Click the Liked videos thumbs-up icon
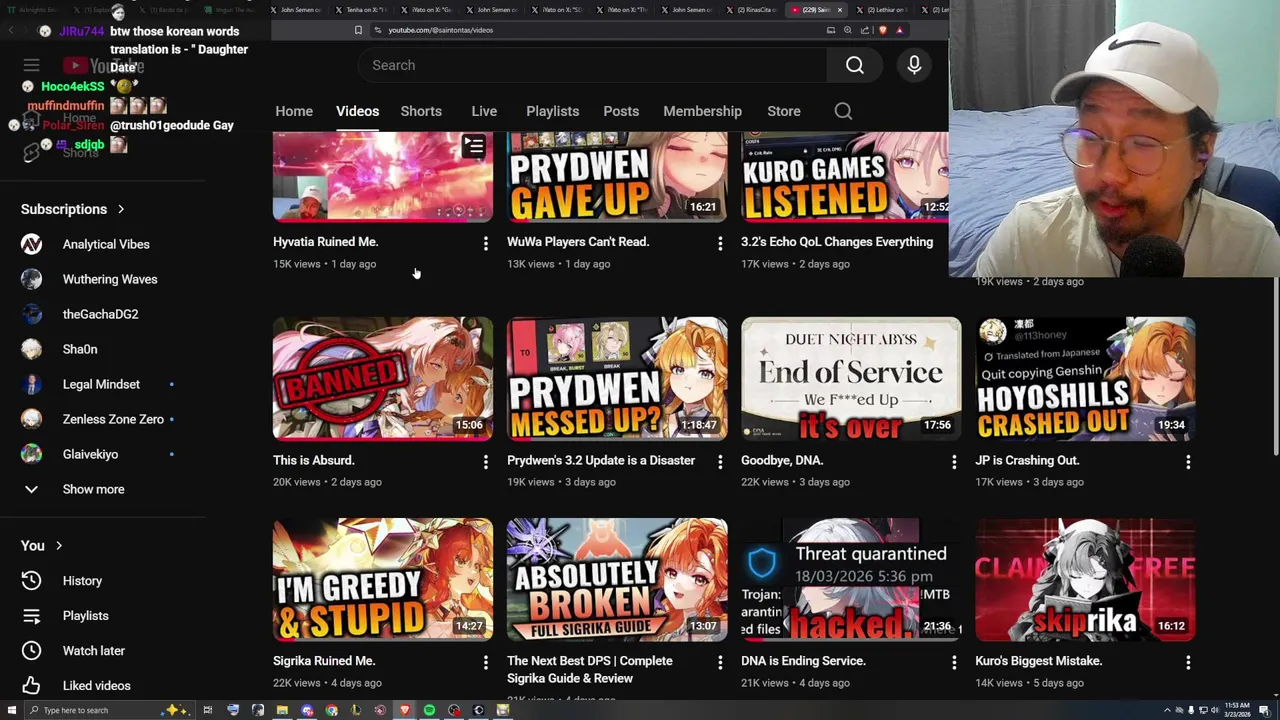This screenshot has height=720, width=1280. click(31, 685)
